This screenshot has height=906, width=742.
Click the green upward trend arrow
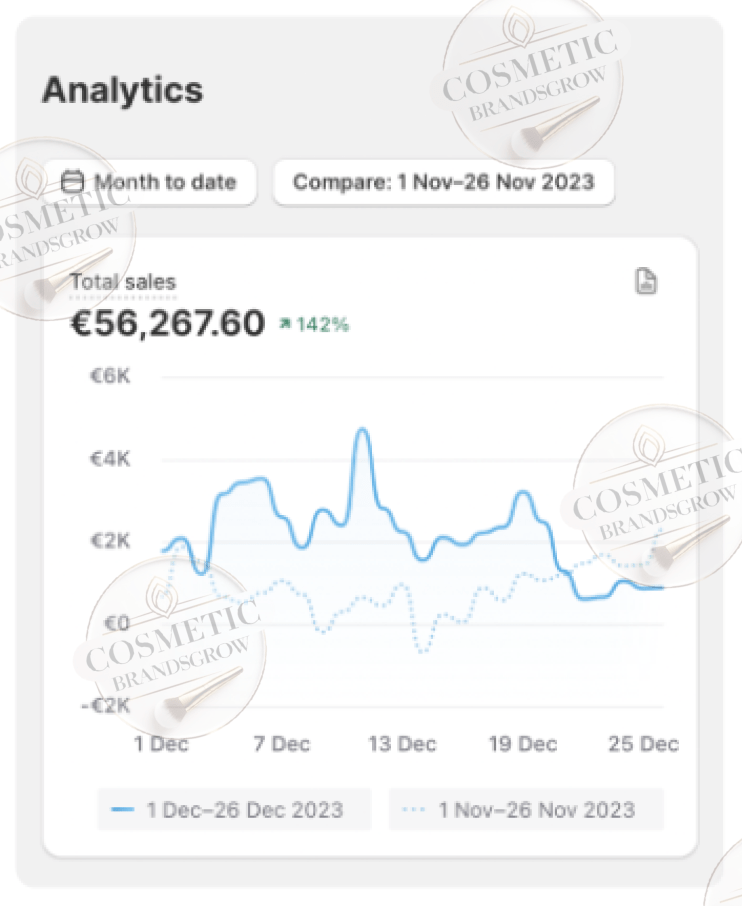click(285, 324)
